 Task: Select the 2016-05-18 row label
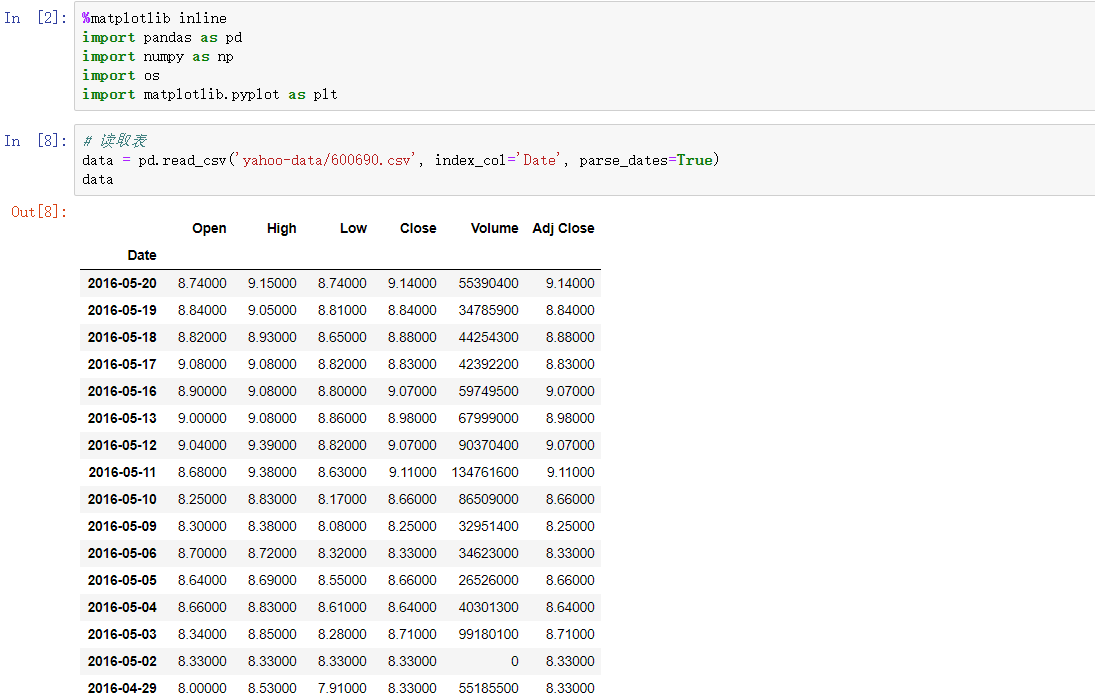[x=122, y=337]
